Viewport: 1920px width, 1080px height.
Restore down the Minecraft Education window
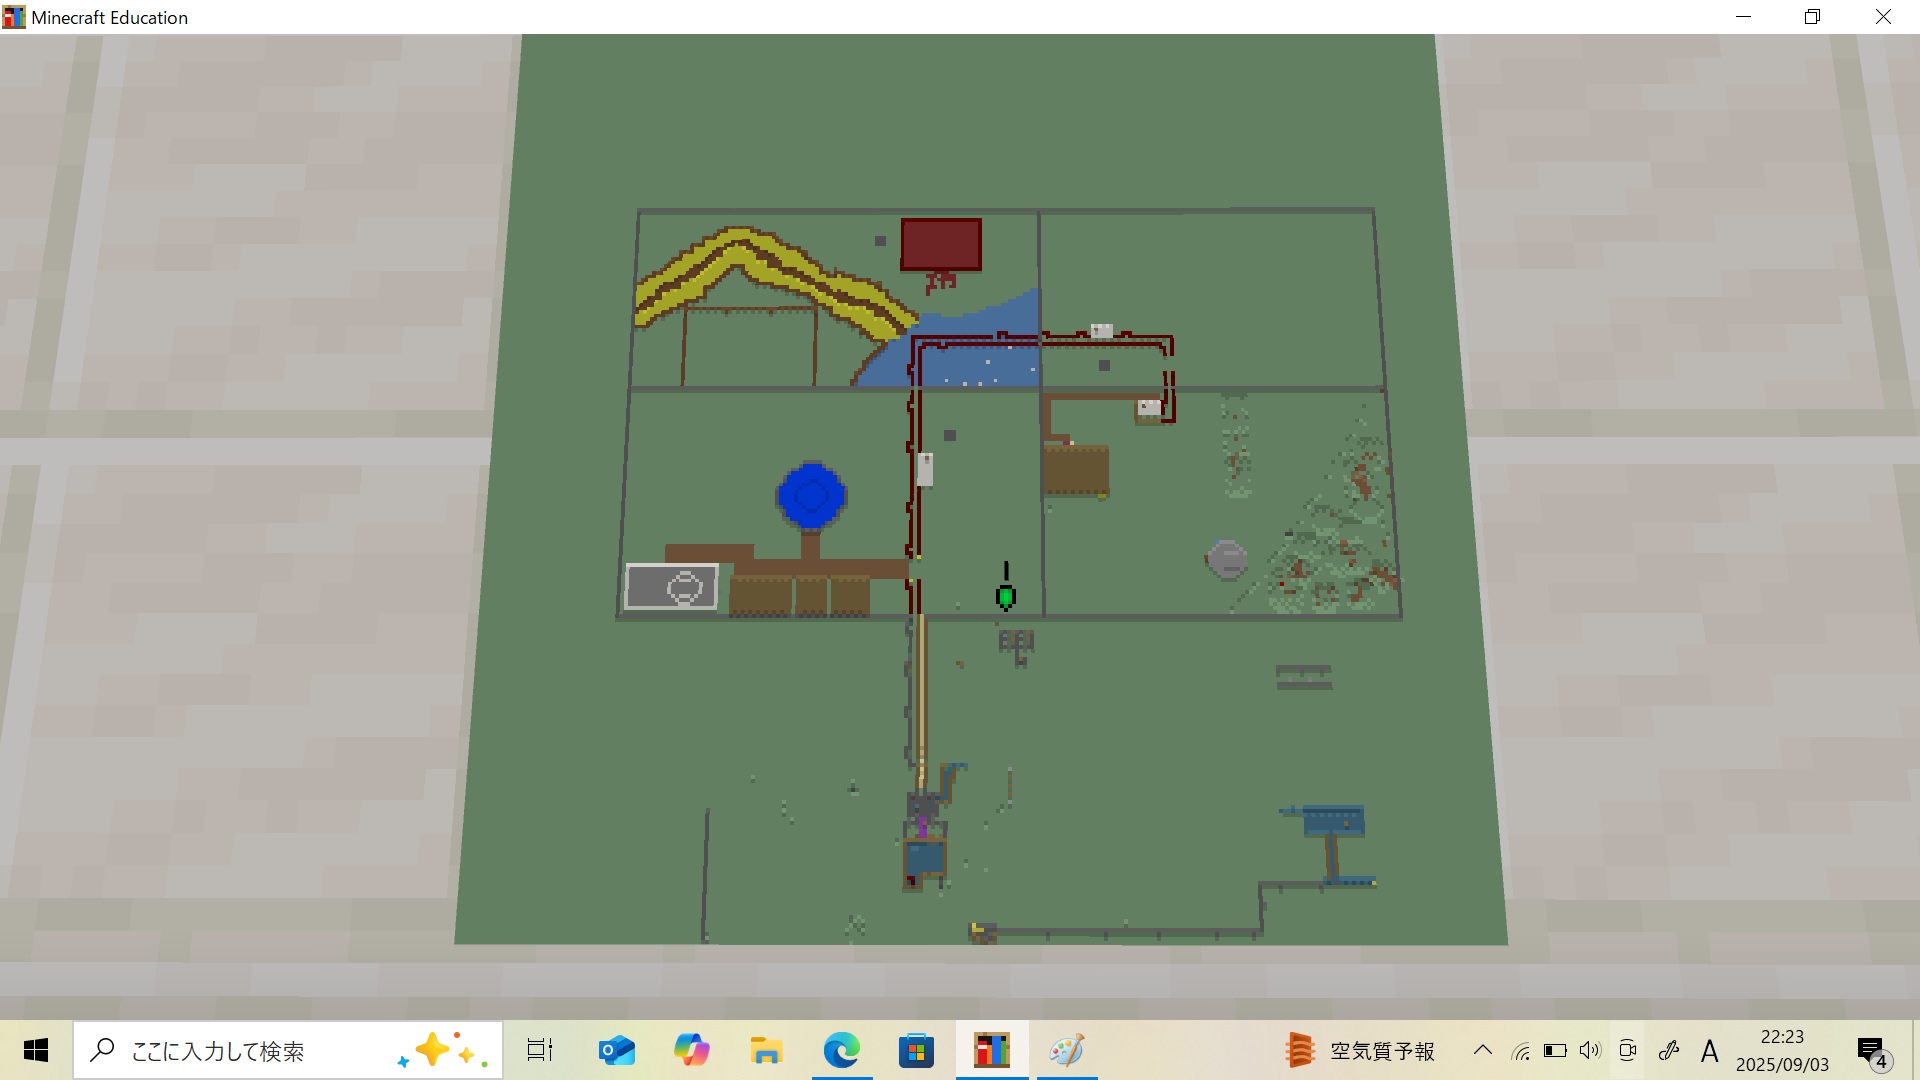click(x=1812, y=17)
